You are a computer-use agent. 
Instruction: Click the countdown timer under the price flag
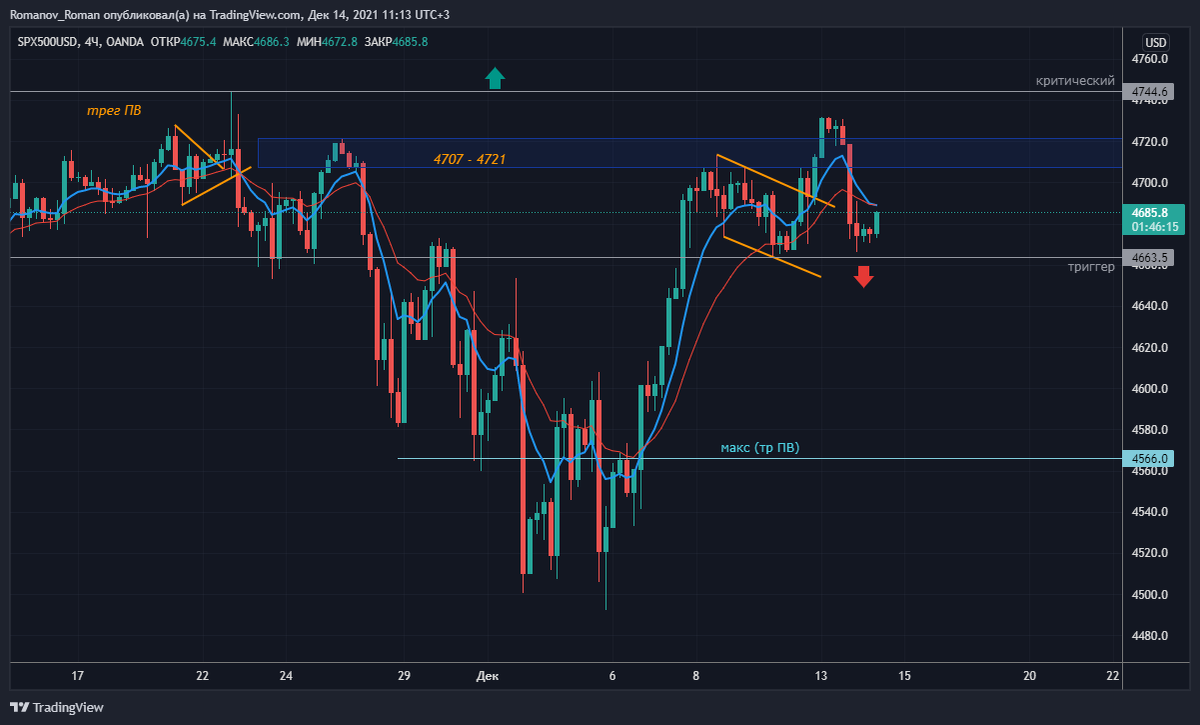(x=1152, y=228)
